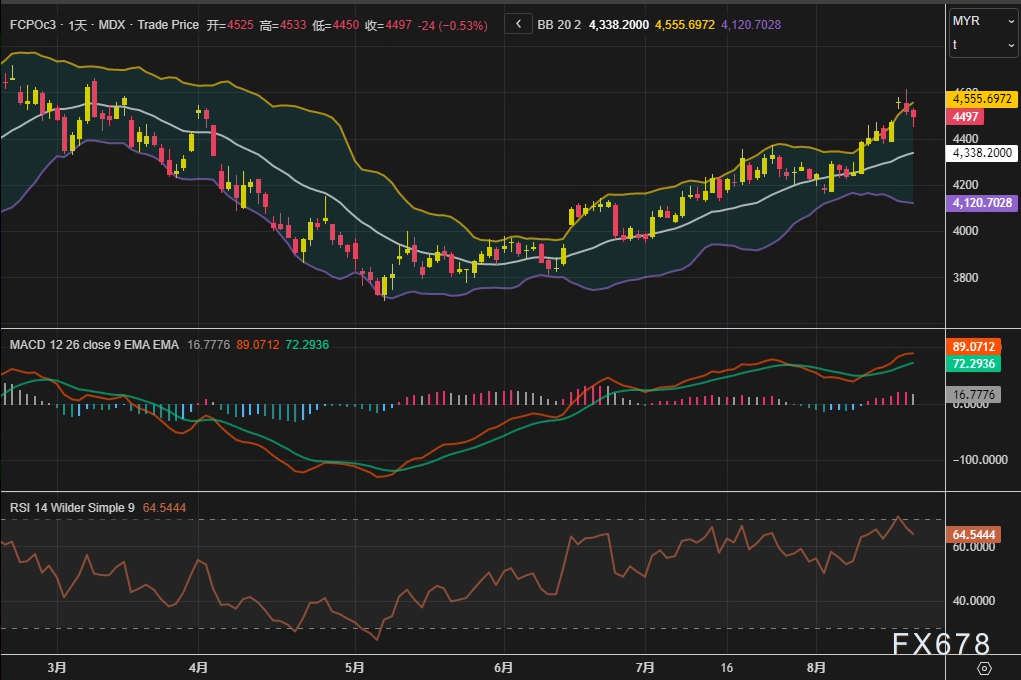
Task: Click the 64.5444 RSI value tag
Action: point(972,535)
